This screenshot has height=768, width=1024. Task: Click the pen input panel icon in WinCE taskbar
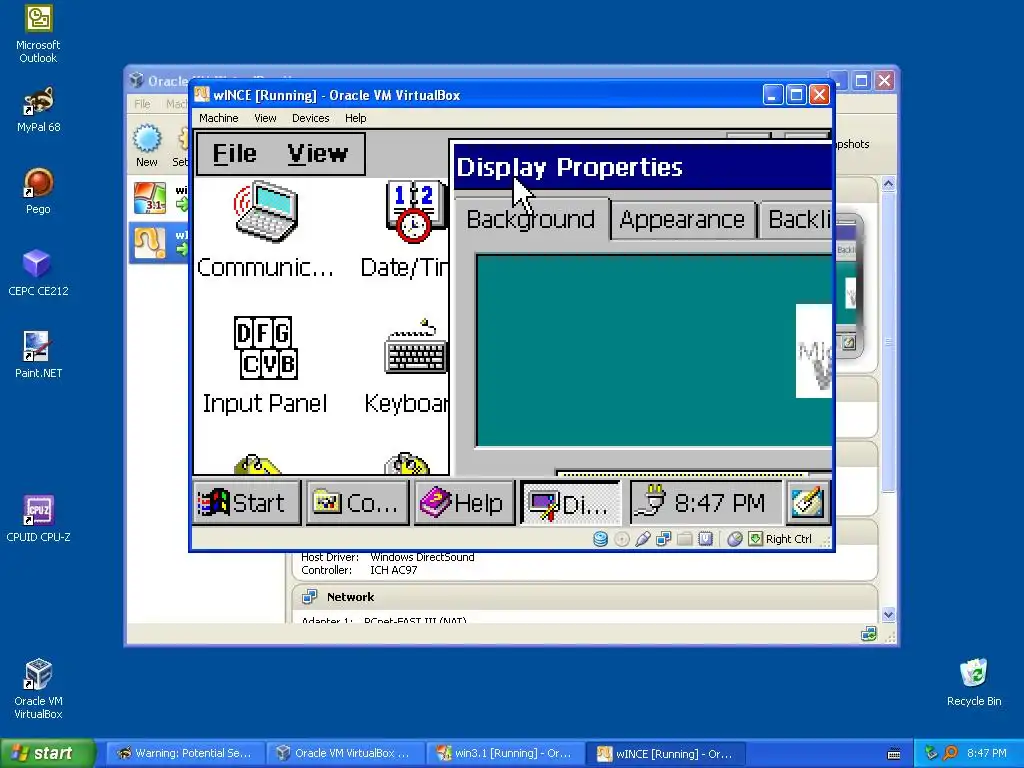[x=807, y=502]
